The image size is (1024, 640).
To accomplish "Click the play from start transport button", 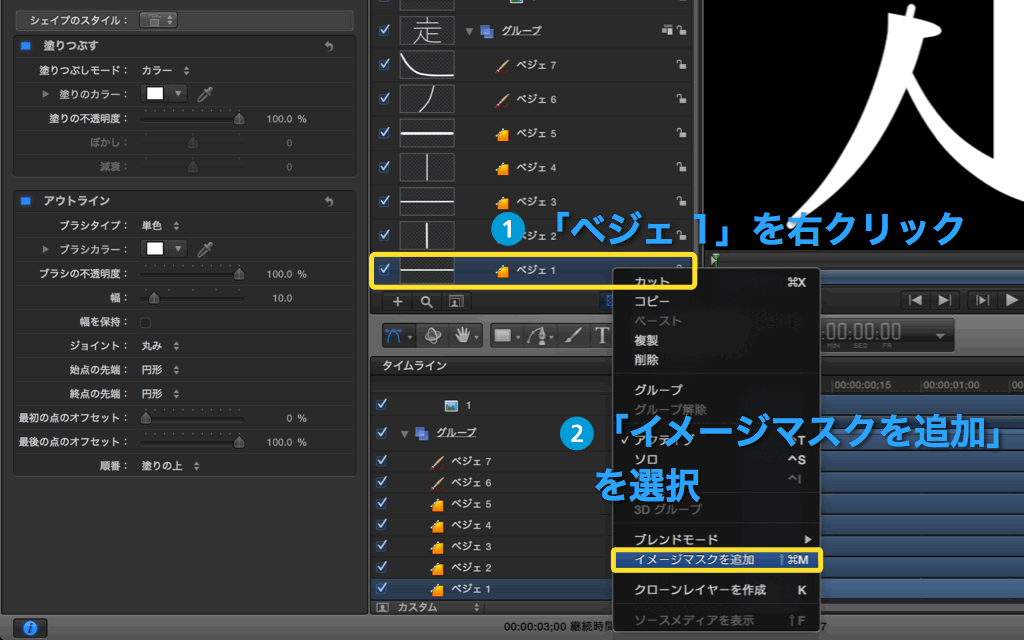I will 982,300.
